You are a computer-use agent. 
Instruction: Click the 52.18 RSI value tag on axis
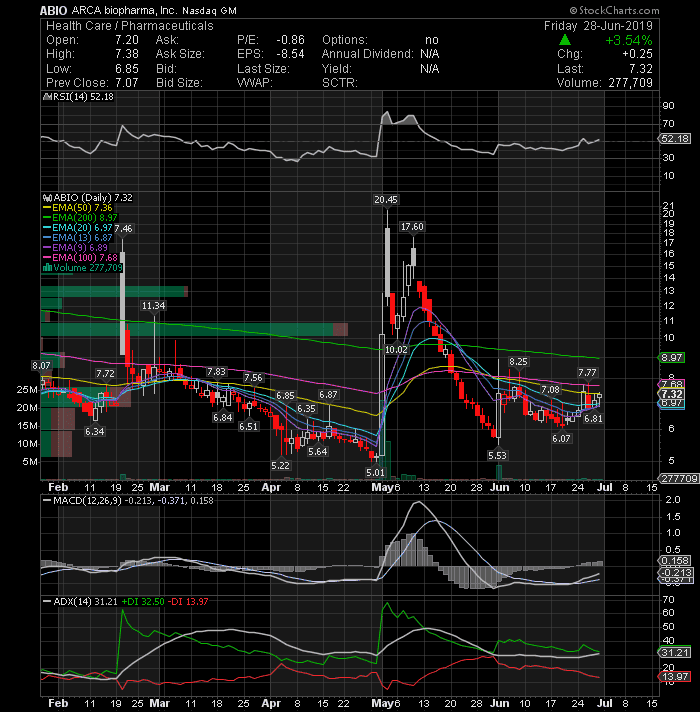(x=675, y=138)
